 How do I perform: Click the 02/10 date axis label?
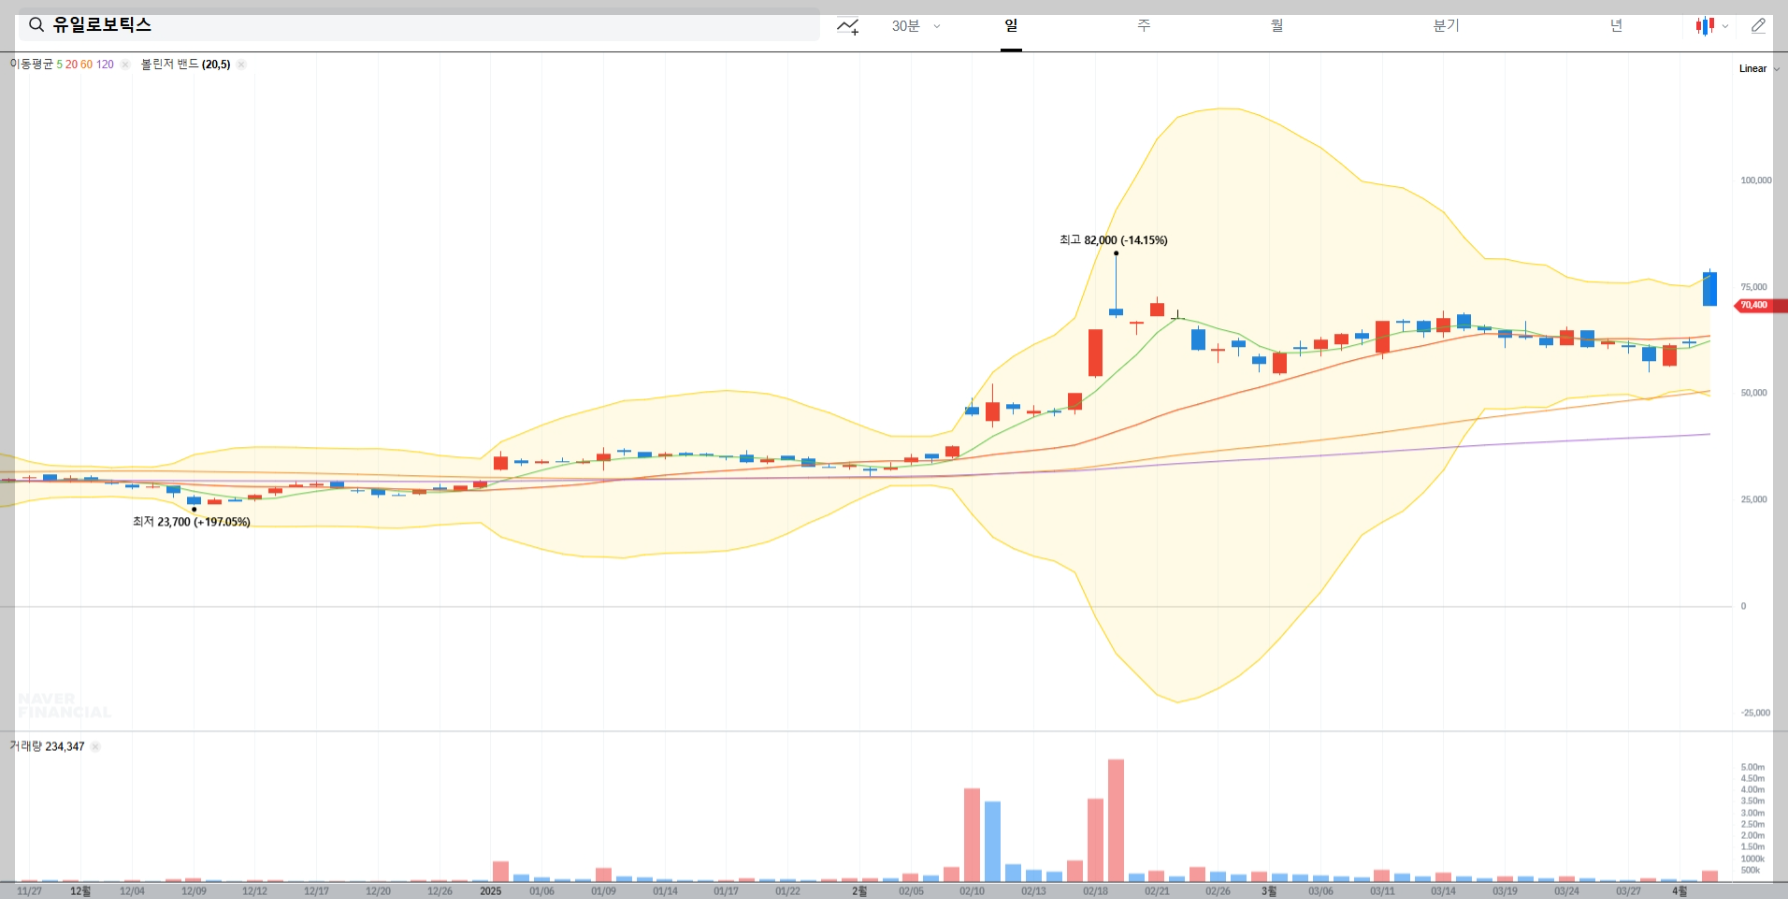tap(972, 891)
